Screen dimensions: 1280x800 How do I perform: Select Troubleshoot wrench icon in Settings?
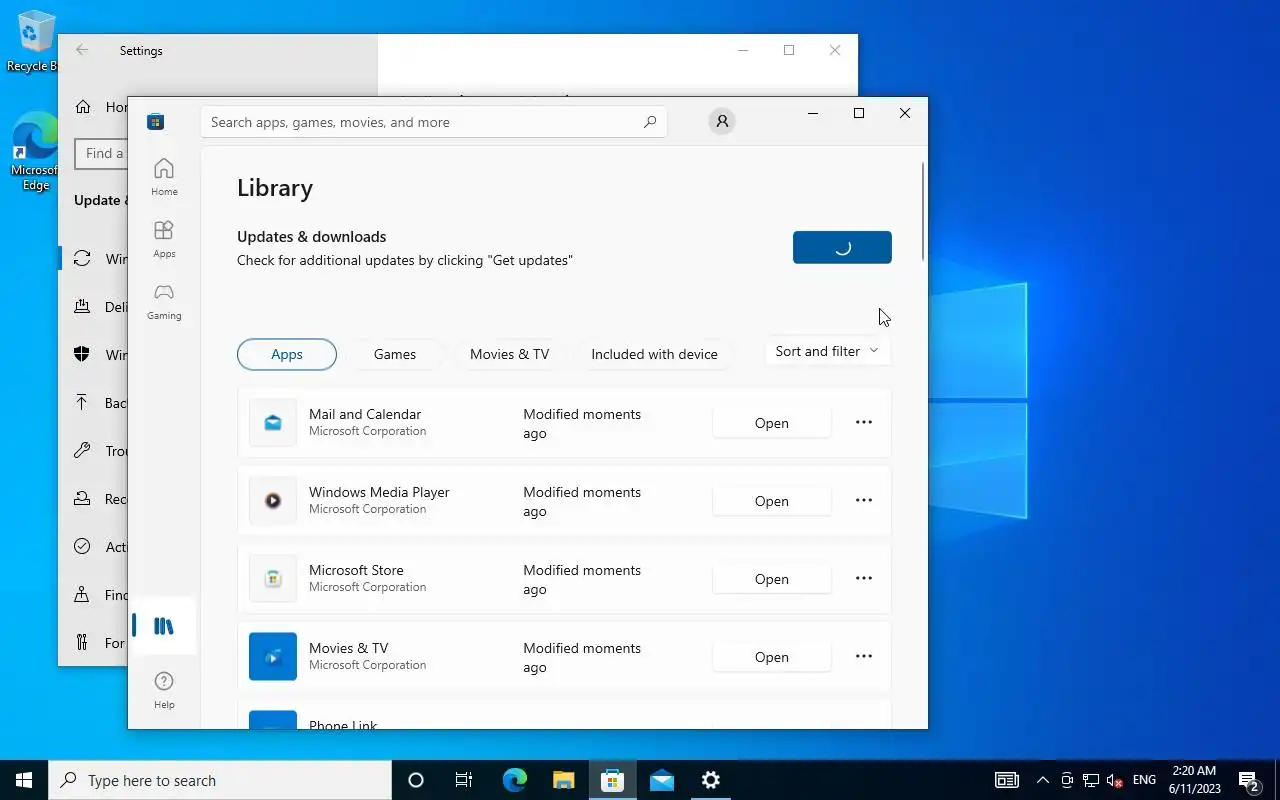(x=82, y=451)
